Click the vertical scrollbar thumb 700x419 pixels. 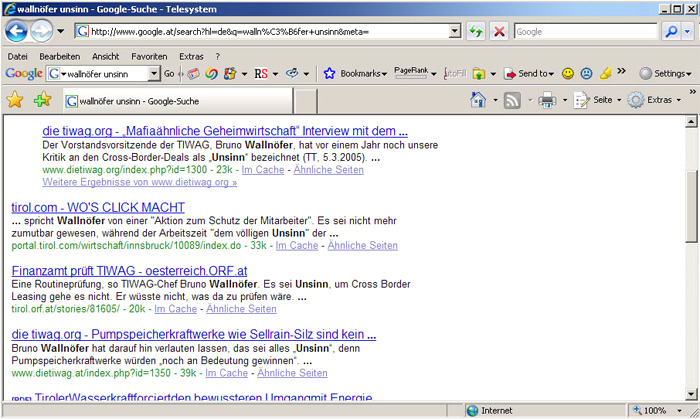(x=691, y=206)
